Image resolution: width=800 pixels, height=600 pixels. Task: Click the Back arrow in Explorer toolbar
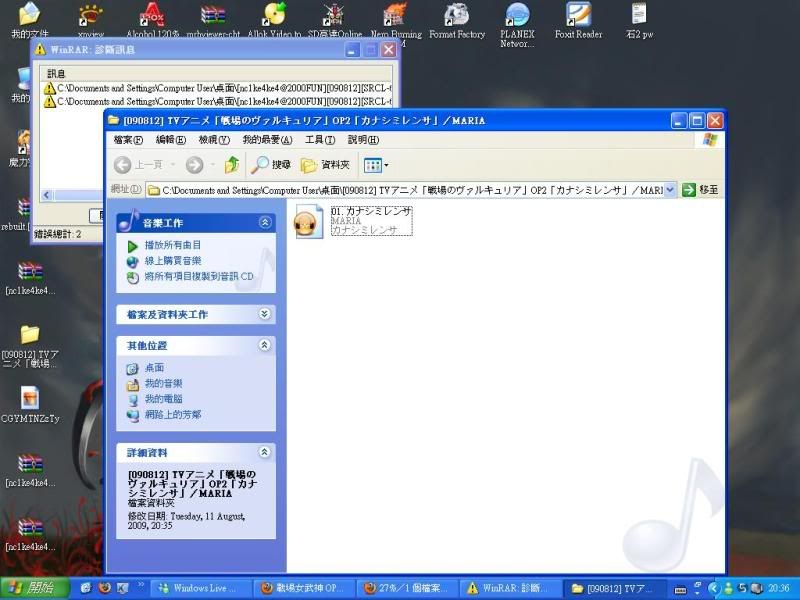click(122, 165)
